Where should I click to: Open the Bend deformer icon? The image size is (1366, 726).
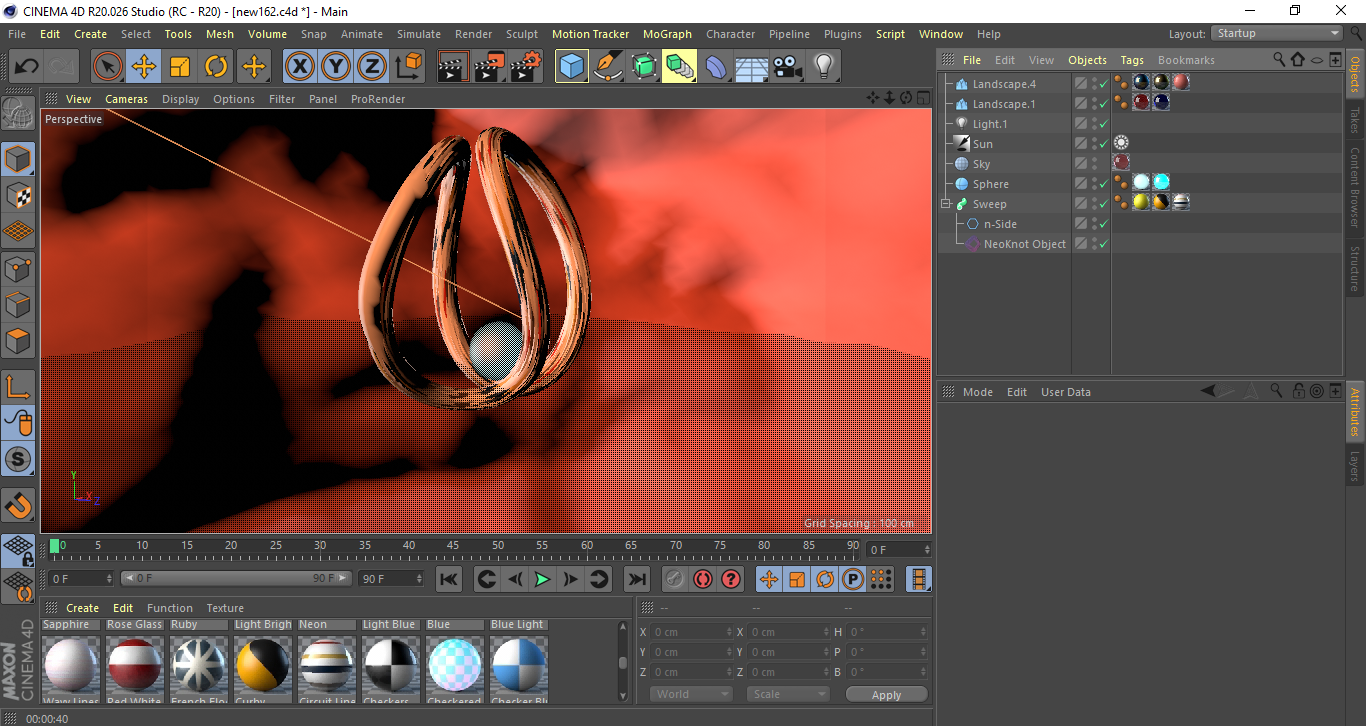coord(716,67)
